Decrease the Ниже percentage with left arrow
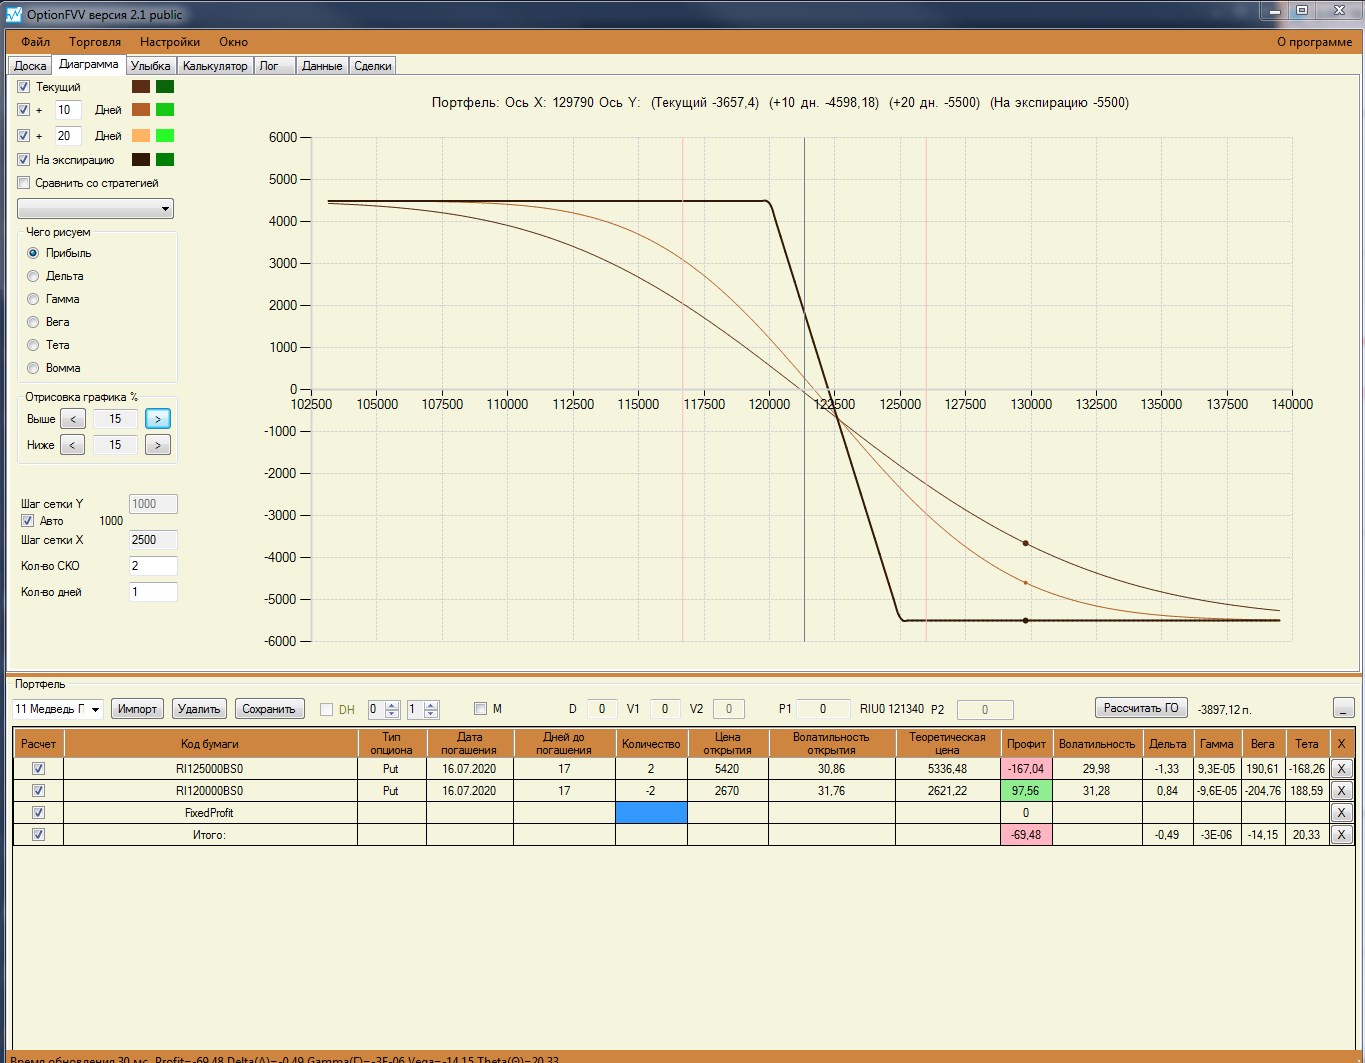1365x1063 pixels. point(72,445)
